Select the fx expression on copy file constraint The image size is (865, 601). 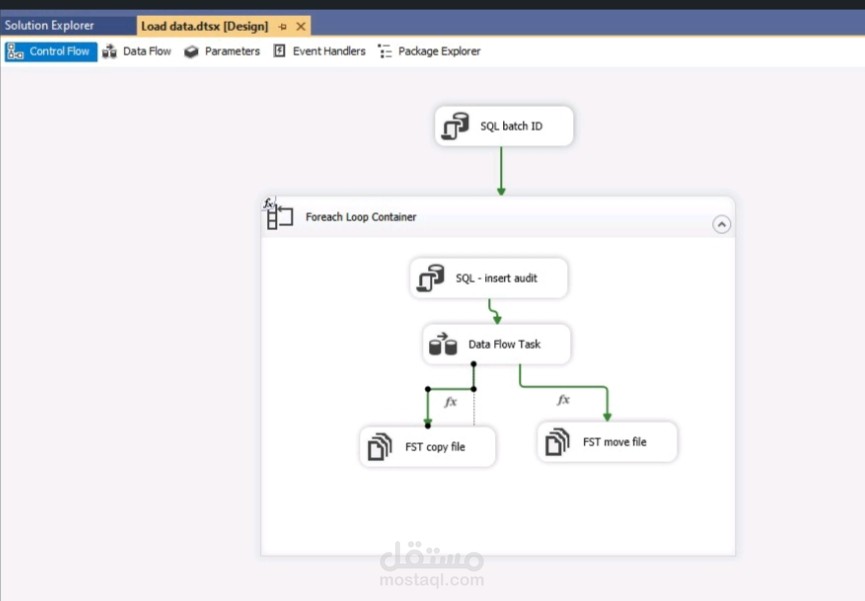(451, 402)
